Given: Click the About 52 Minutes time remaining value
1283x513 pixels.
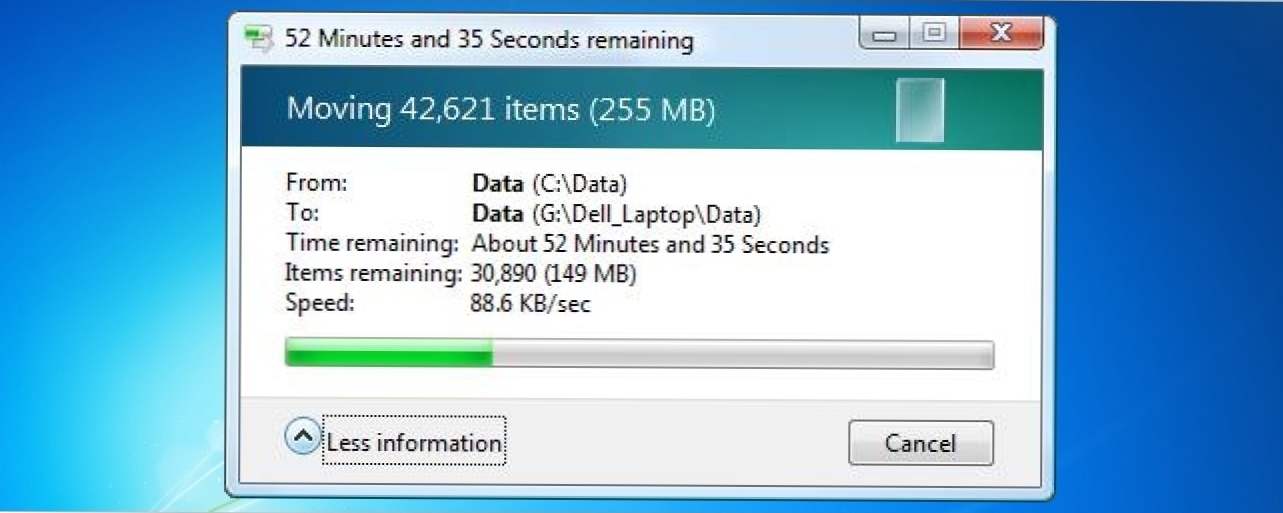Looking at the screenshot, I should point(650,244).
